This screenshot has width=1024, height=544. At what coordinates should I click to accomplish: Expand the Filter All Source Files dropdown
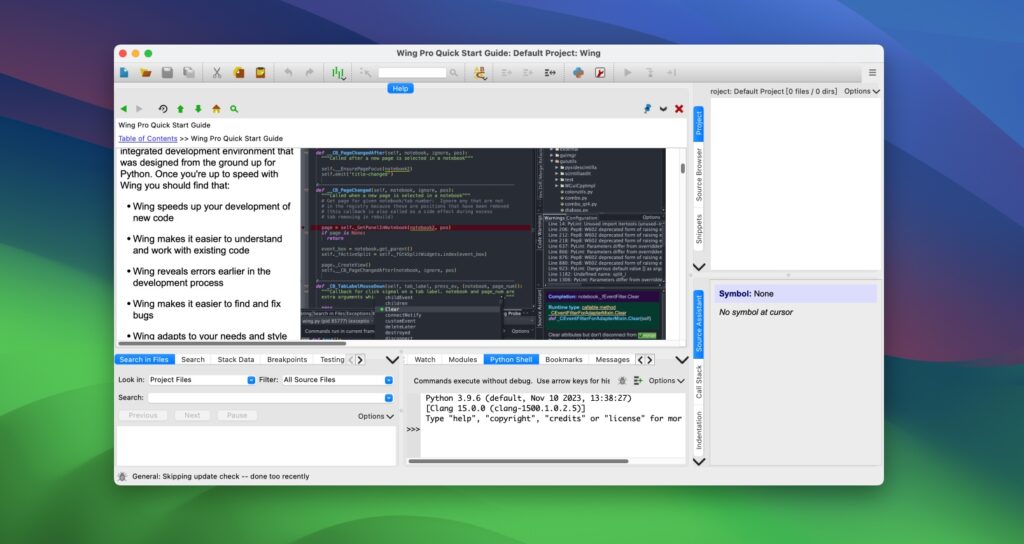[389, 380]
